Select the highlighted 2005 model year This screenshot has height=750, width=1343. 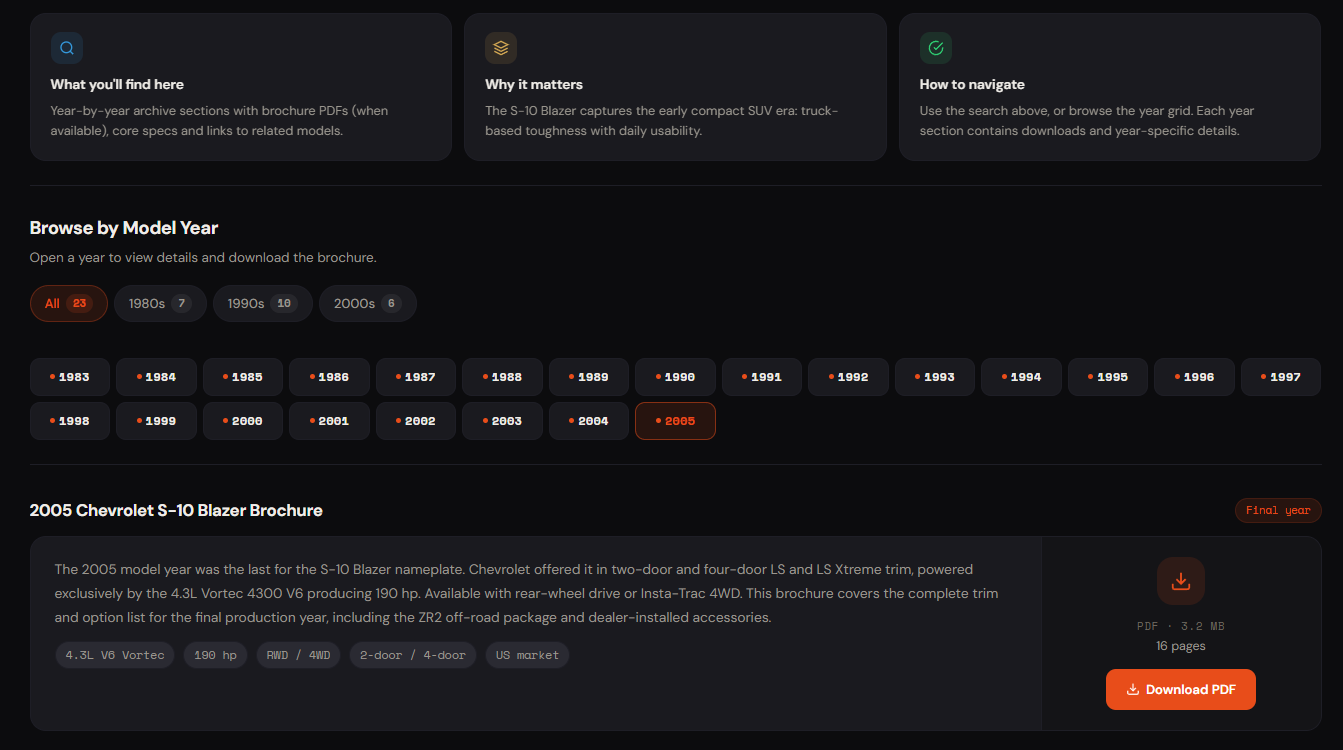pos(675,421)
